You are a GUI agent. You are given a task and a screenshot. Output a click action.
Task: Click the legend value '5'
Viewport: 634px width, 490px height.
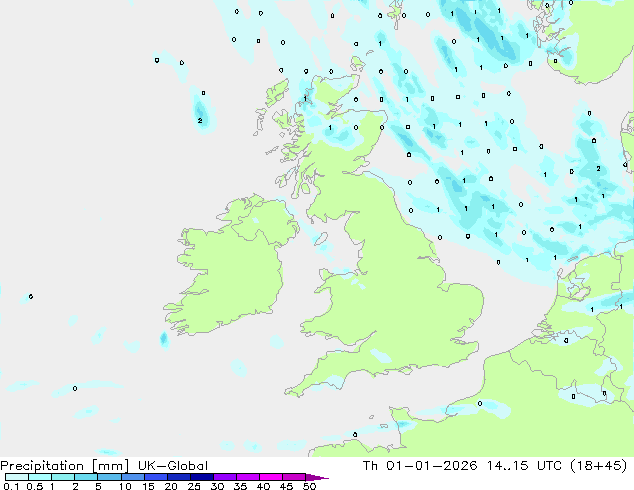coord(98,486)
